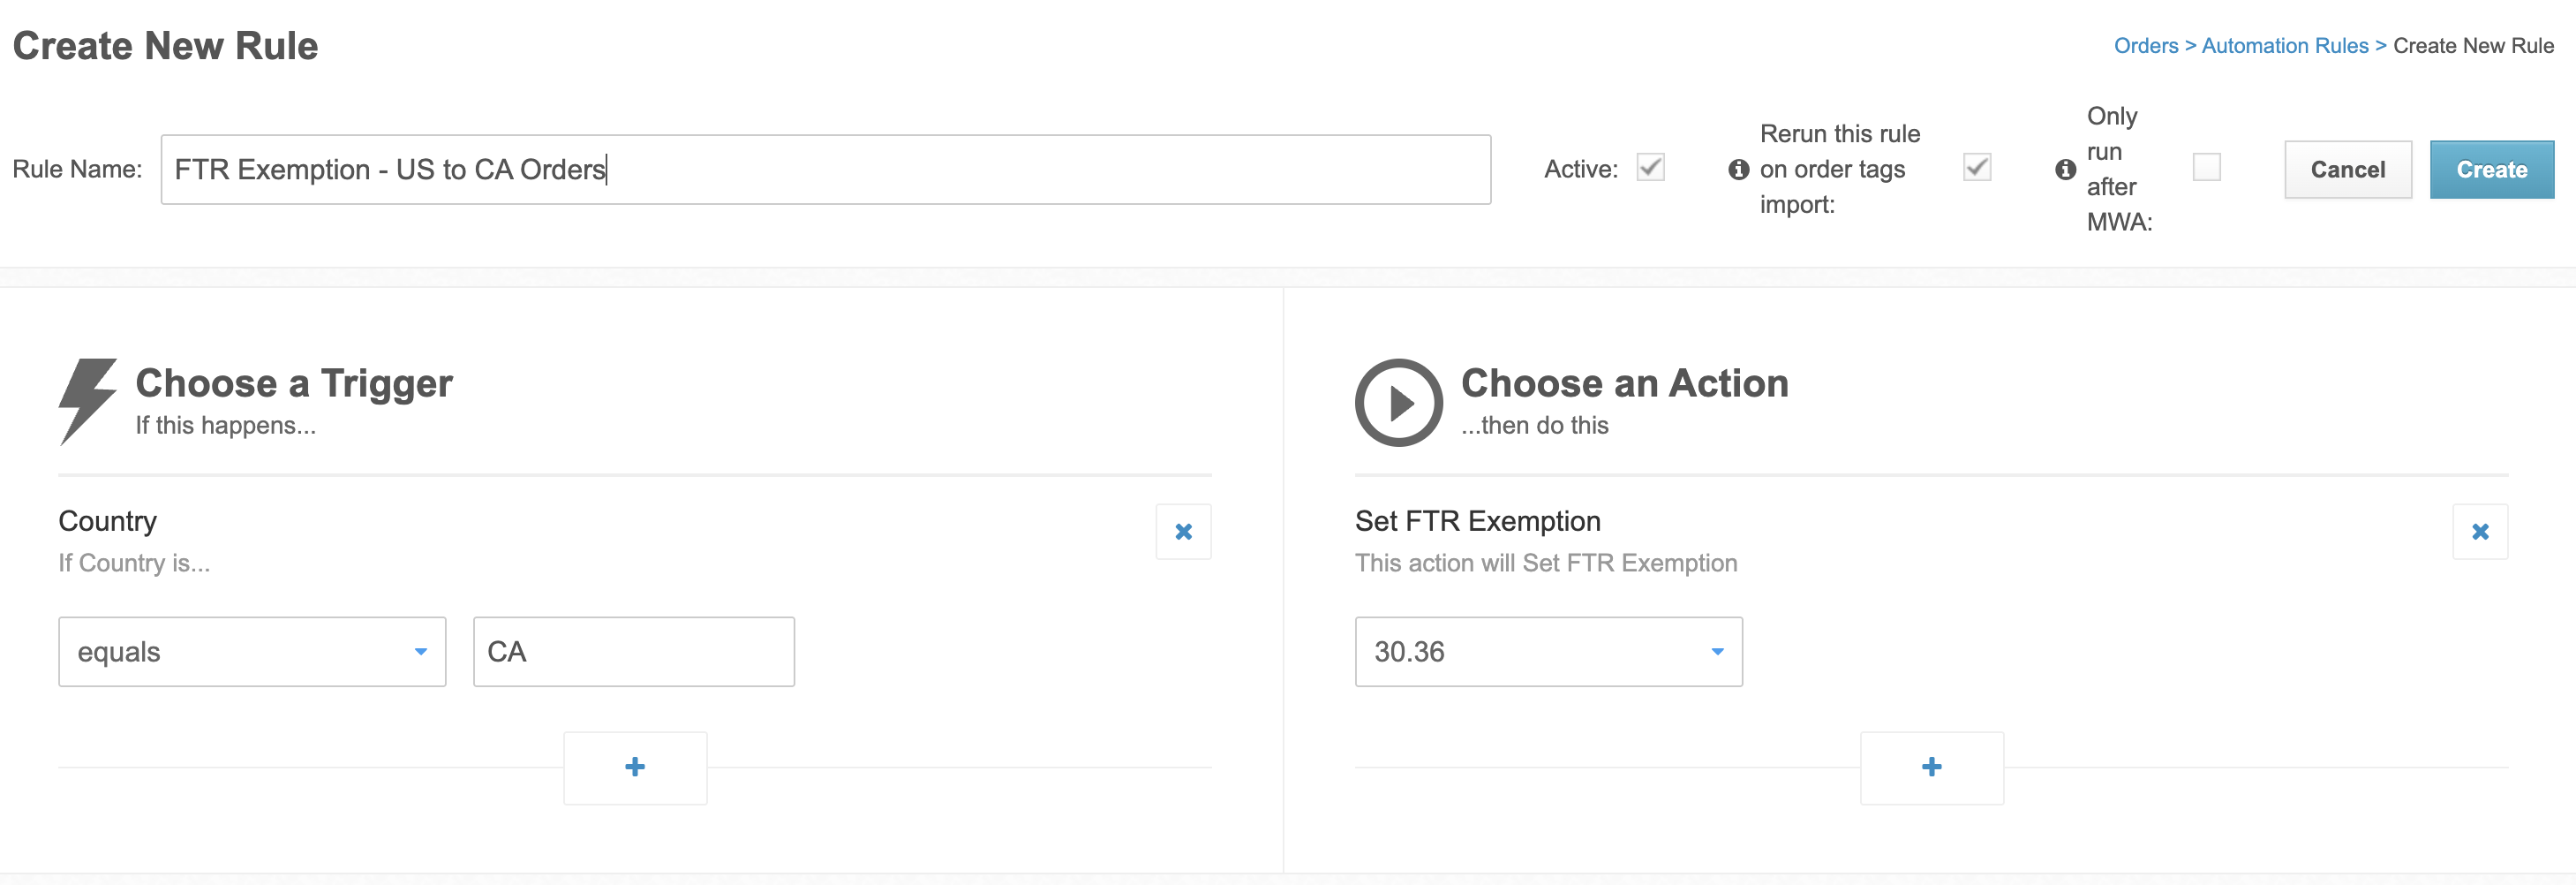Image resolution: width=2576 pixels, height=885 pixels.
Task: Remove the Set FTR Exemption action
Action: 2479,532
